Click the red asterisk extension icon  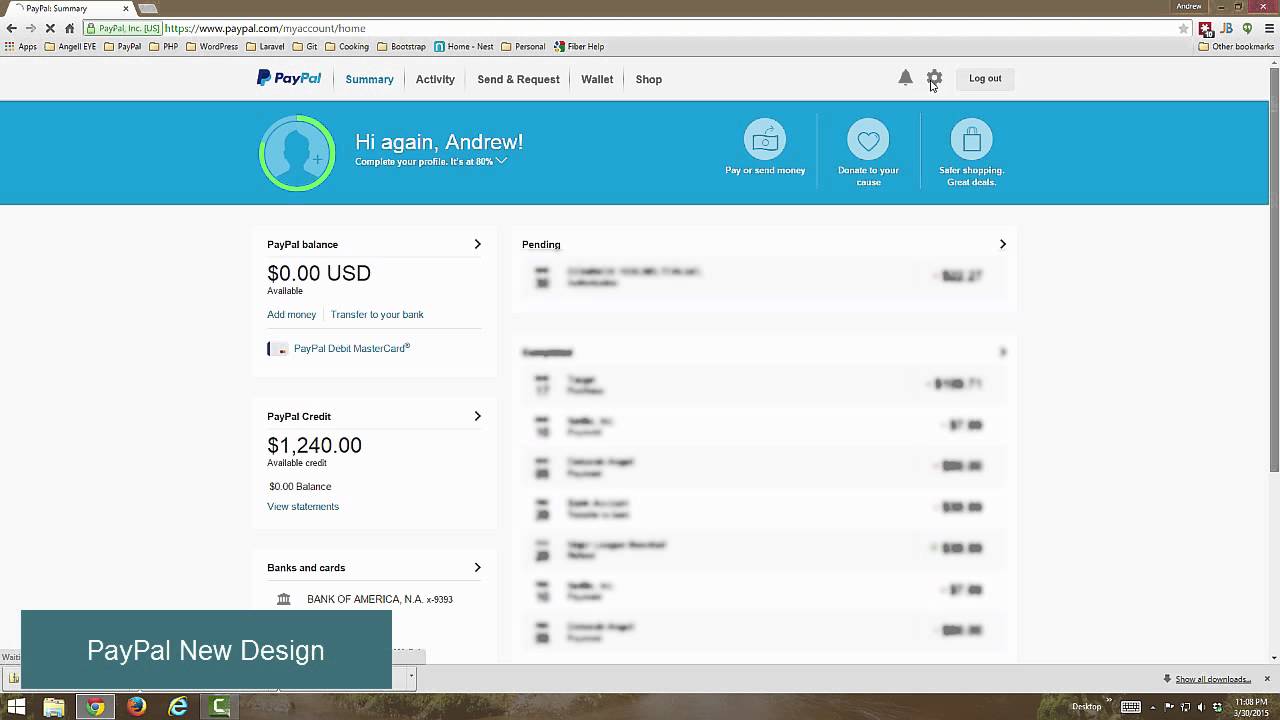[1206, 28]
